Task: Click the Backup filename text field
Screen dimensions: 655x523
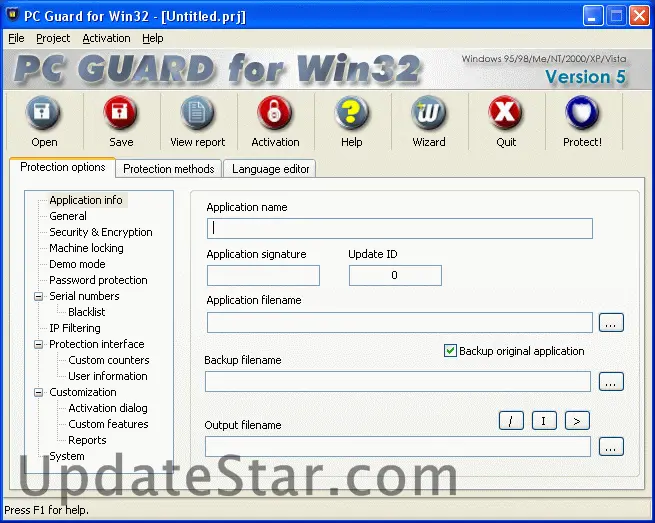Action: click(398, 381)
